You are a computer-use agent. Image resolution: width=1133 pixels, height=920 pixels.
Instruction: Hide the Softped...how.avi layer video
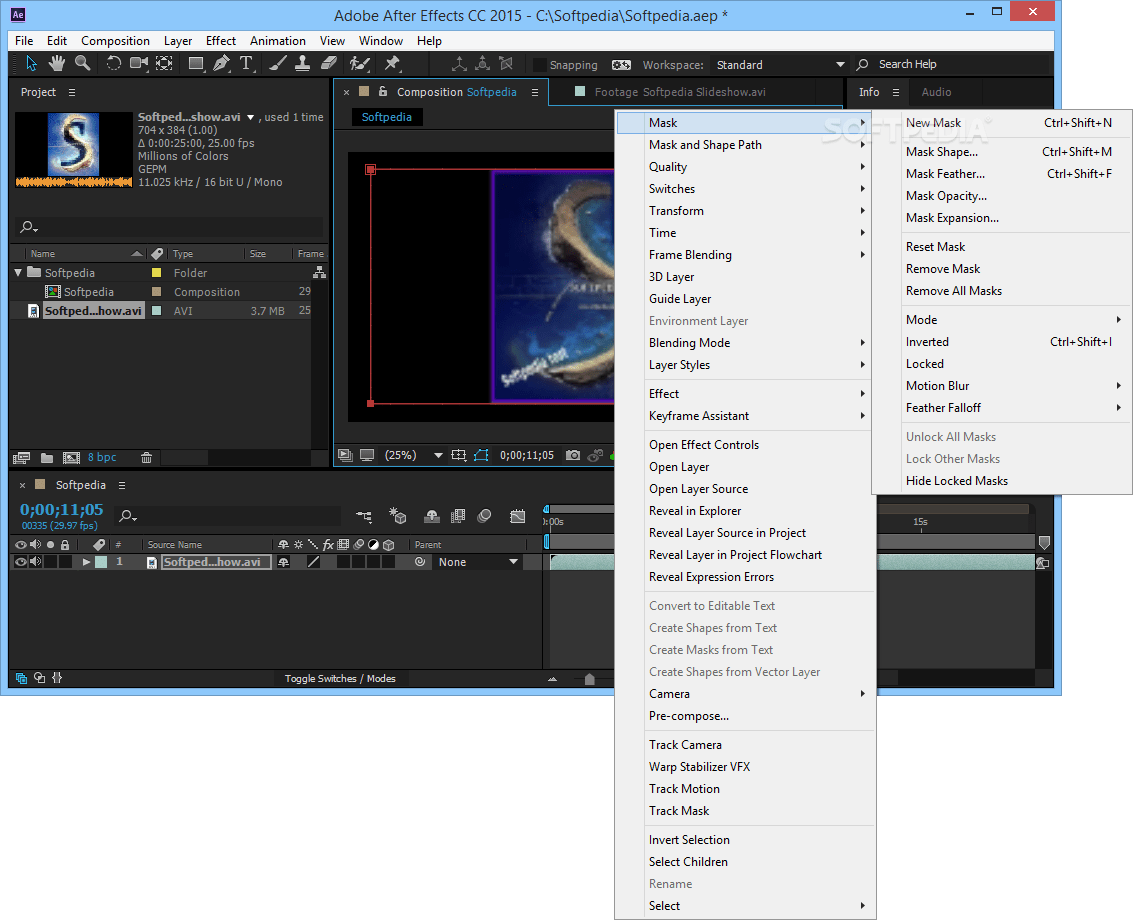tap(20, 562)
